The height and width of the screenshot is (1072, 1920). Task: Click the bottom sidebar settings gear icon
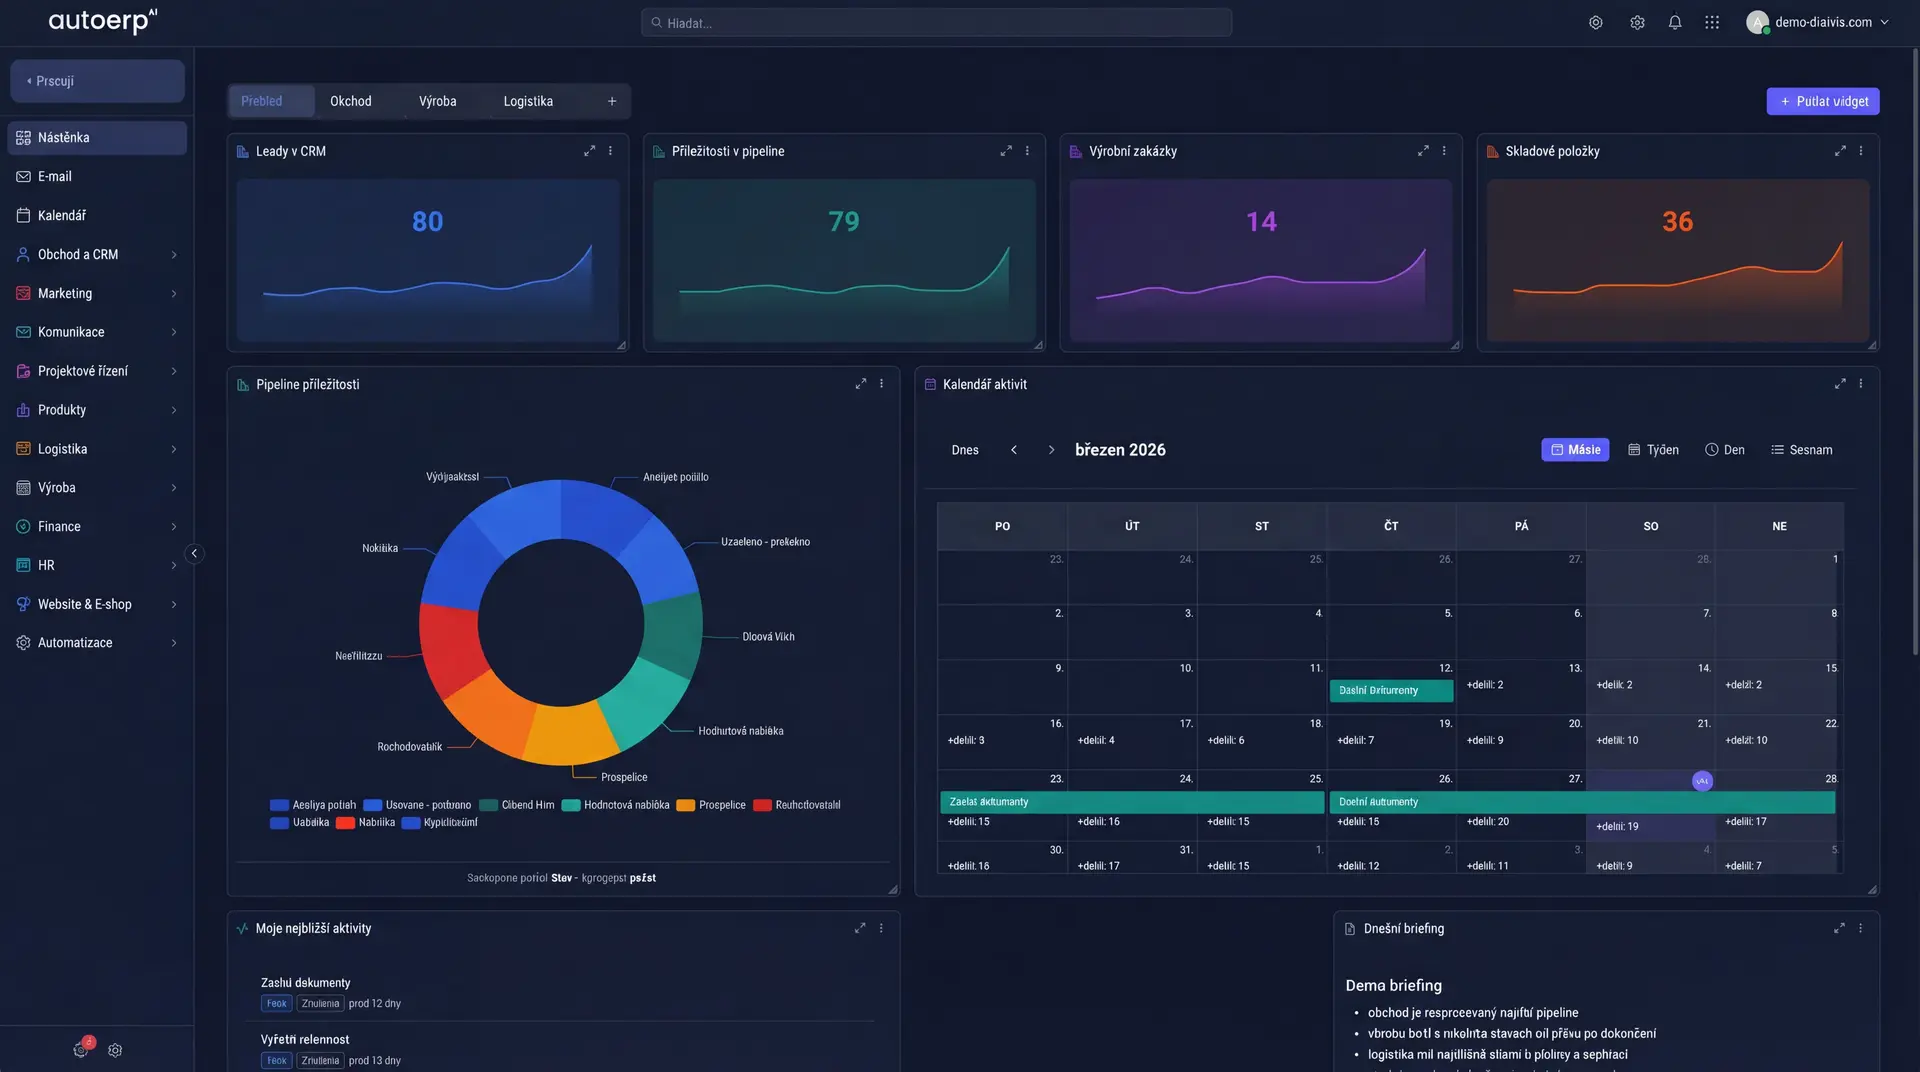click(x=115, y=1051)
